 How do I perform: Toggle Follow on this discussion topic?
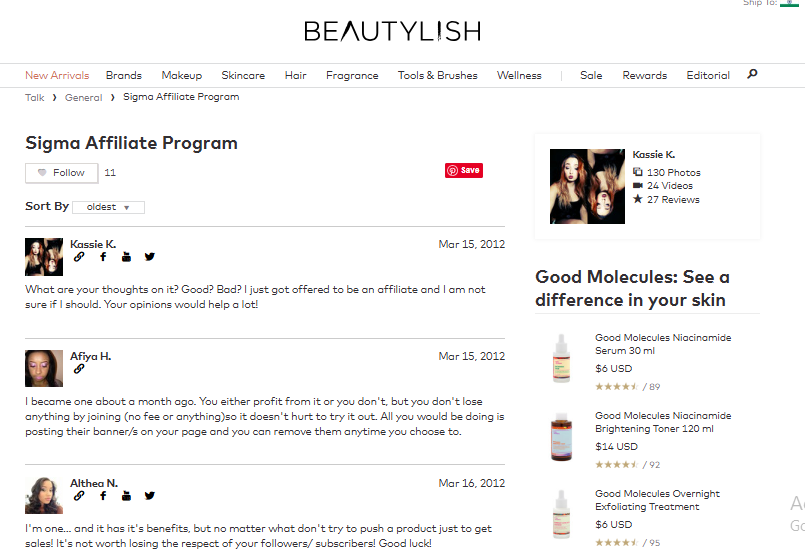pyautogui.click(x=62, y=173)
